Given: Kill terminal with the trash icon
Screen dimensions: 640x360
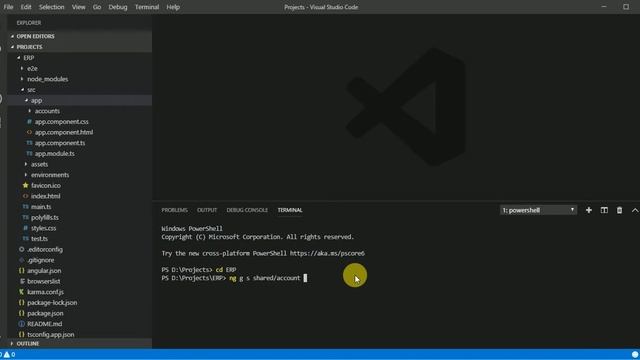Looking at the screenshot, I should 619,210.
